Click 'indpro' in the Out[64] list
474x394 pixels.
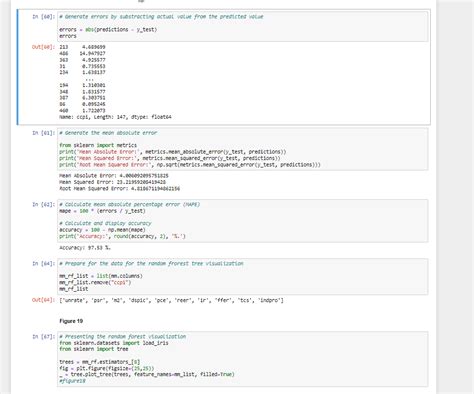click(269, 300)
